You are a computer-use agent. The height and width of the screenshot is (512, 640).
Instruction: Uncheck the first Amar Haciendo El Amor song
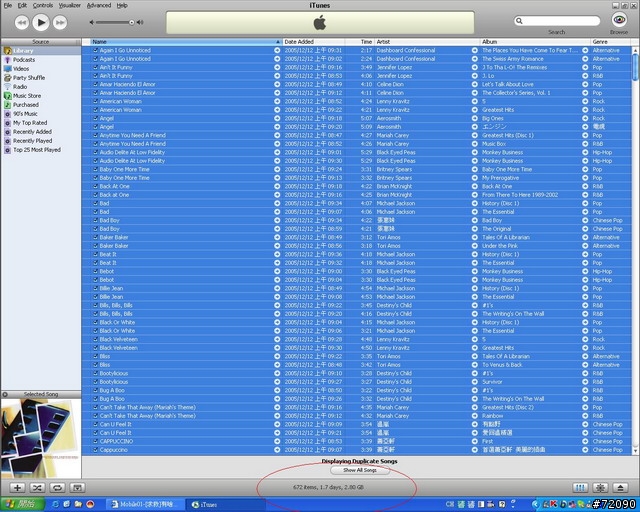pos(96,84)
